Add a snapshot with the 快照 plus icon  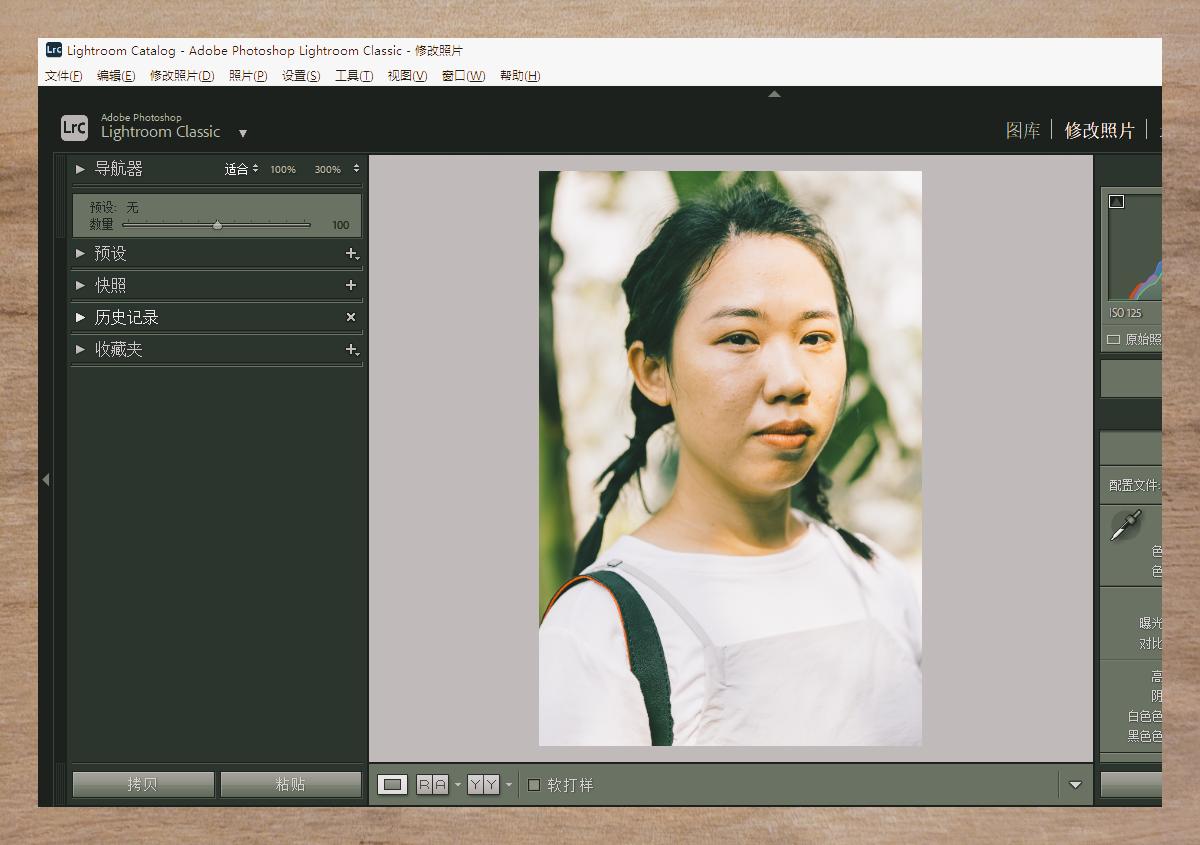tap(351, 285)
